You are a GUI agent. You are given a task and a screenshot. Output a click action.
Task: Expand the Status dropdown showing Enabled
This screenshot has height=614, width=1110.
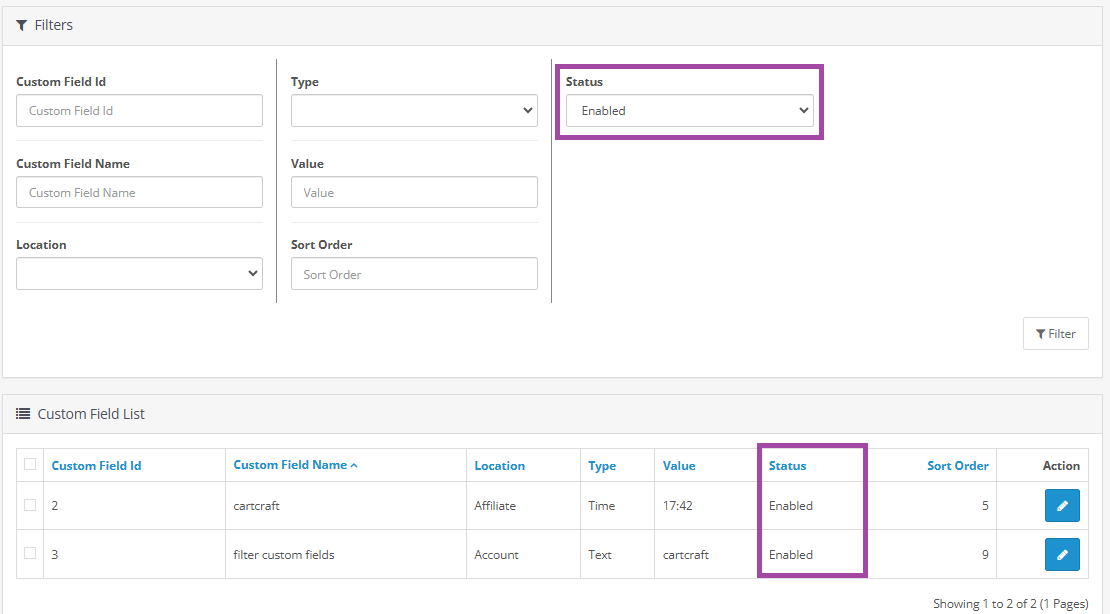pyautogui.click(x=689, y=111)
